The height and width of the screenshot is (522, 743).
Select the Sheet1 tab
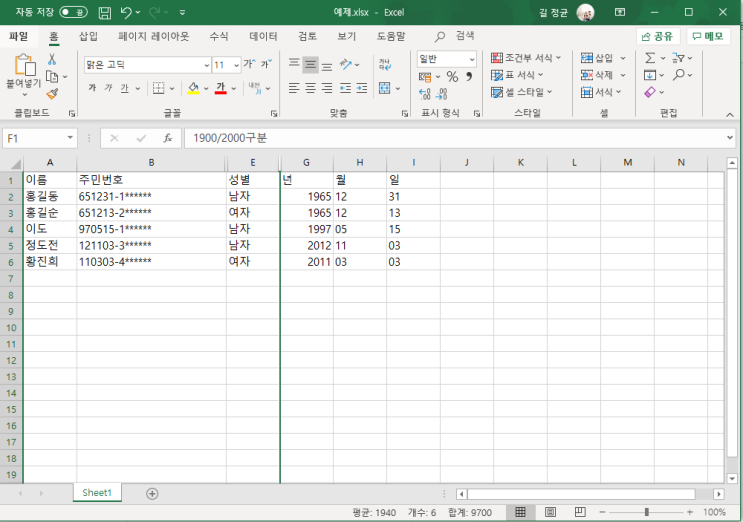click(97, 493)
